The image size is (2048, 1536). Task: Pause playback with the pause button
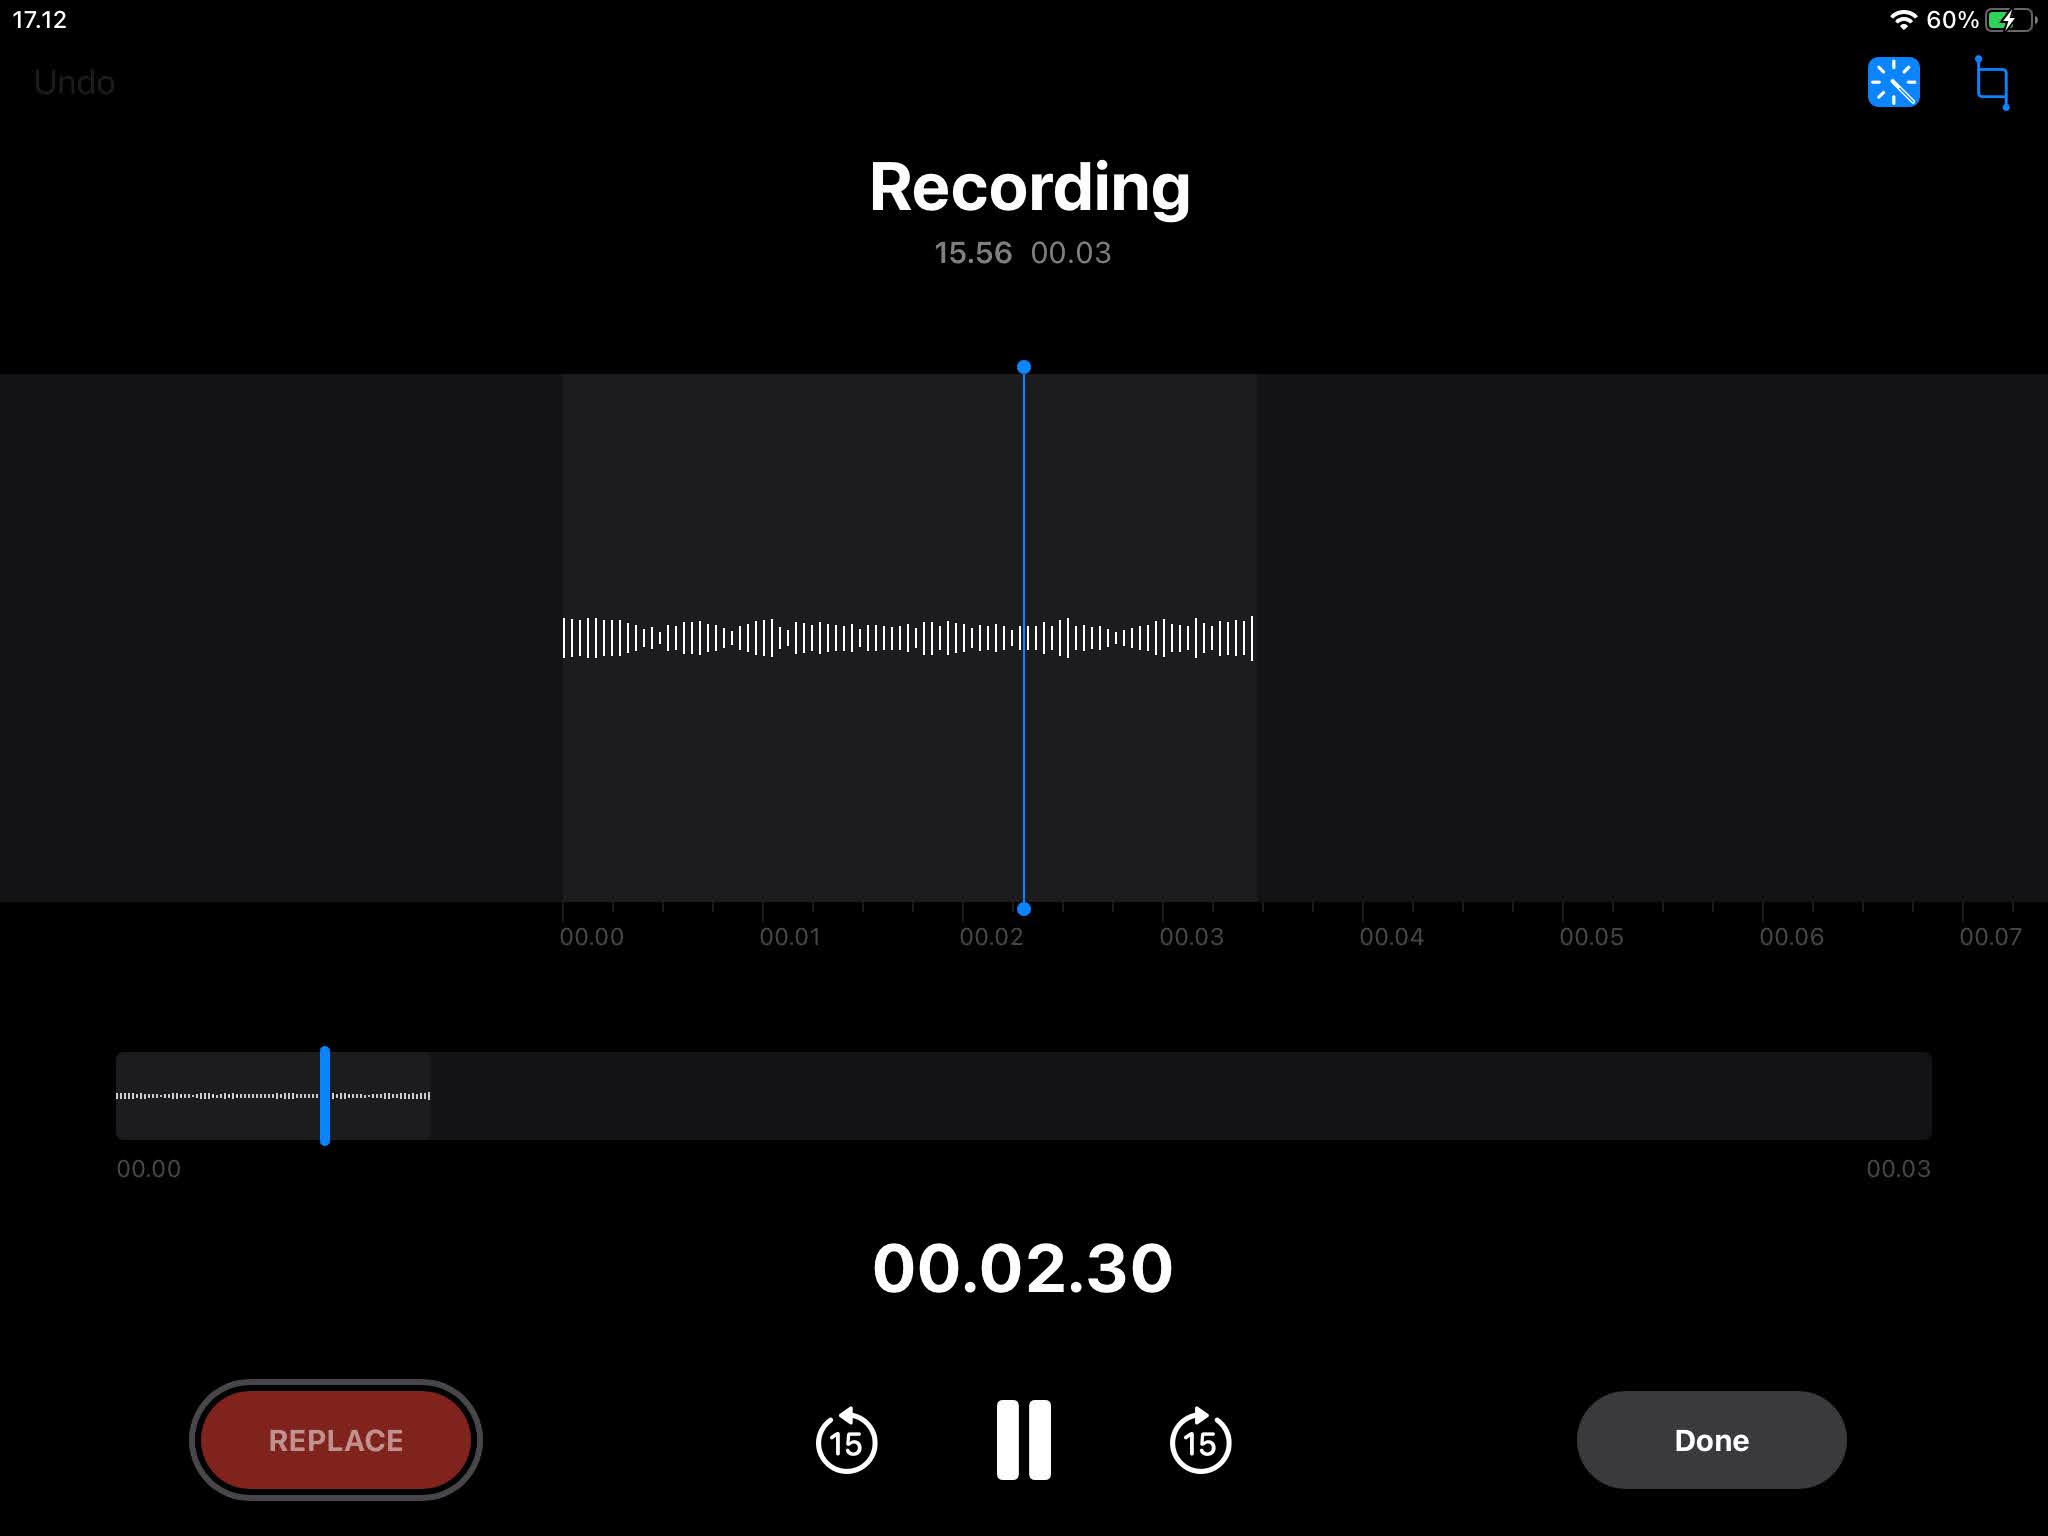[1023, 1440]
